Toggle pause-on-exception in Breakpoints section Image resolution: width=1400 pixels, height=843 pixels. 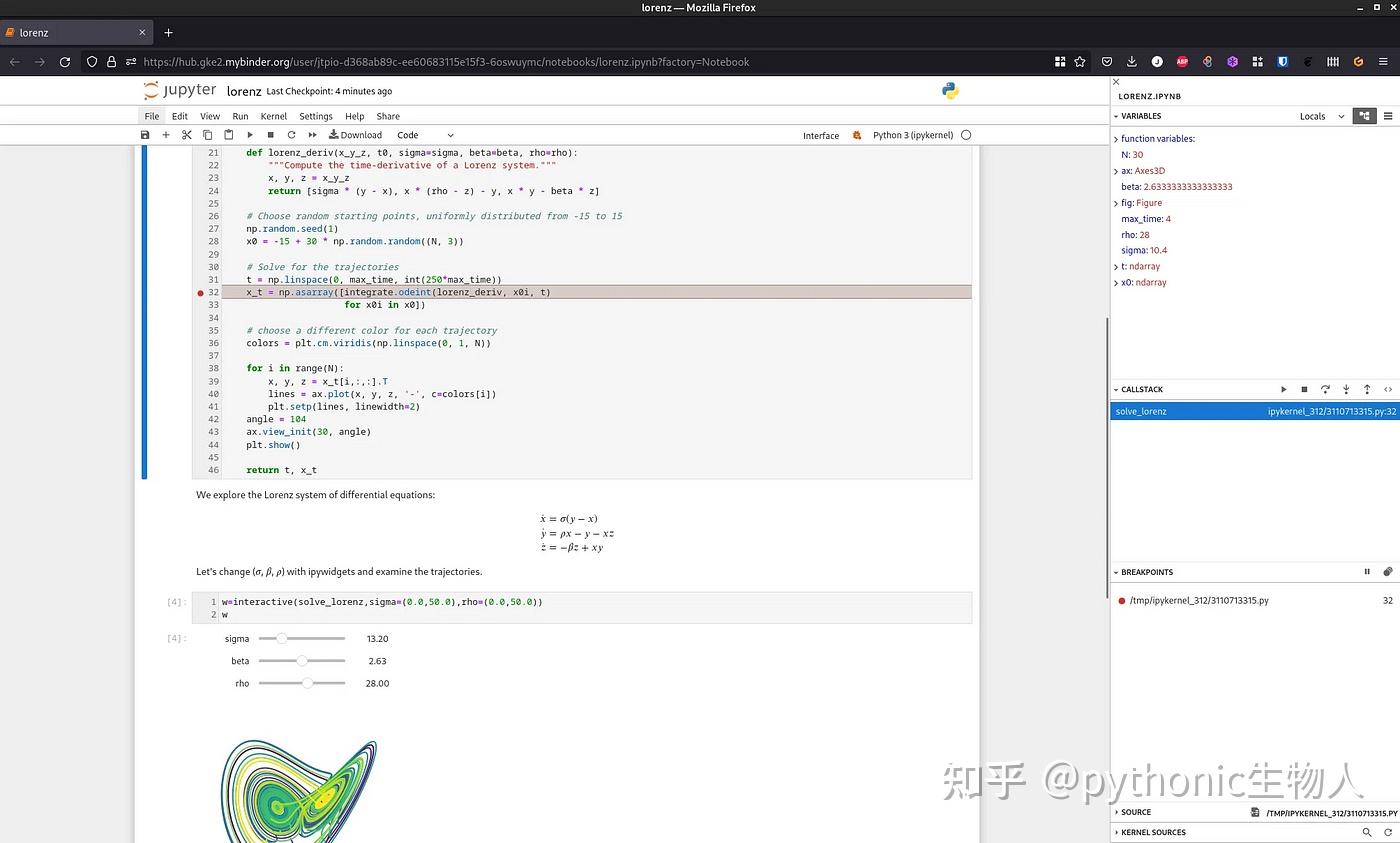(1367, 571)
